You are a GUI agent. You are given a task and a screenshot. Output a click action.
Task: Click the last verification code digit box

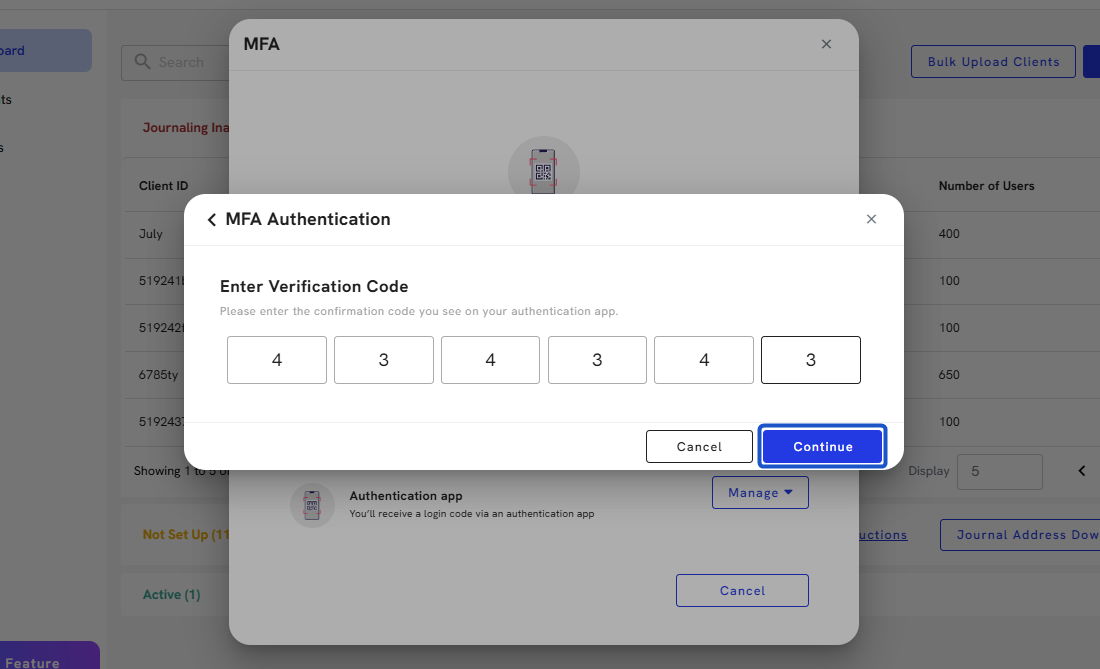pyautogui.click(x=811, y=360)
